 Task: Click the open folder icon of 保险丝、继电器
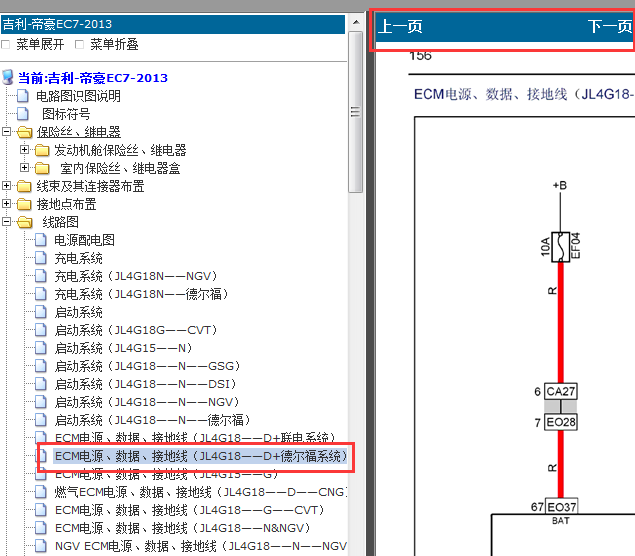coord(24,132)
